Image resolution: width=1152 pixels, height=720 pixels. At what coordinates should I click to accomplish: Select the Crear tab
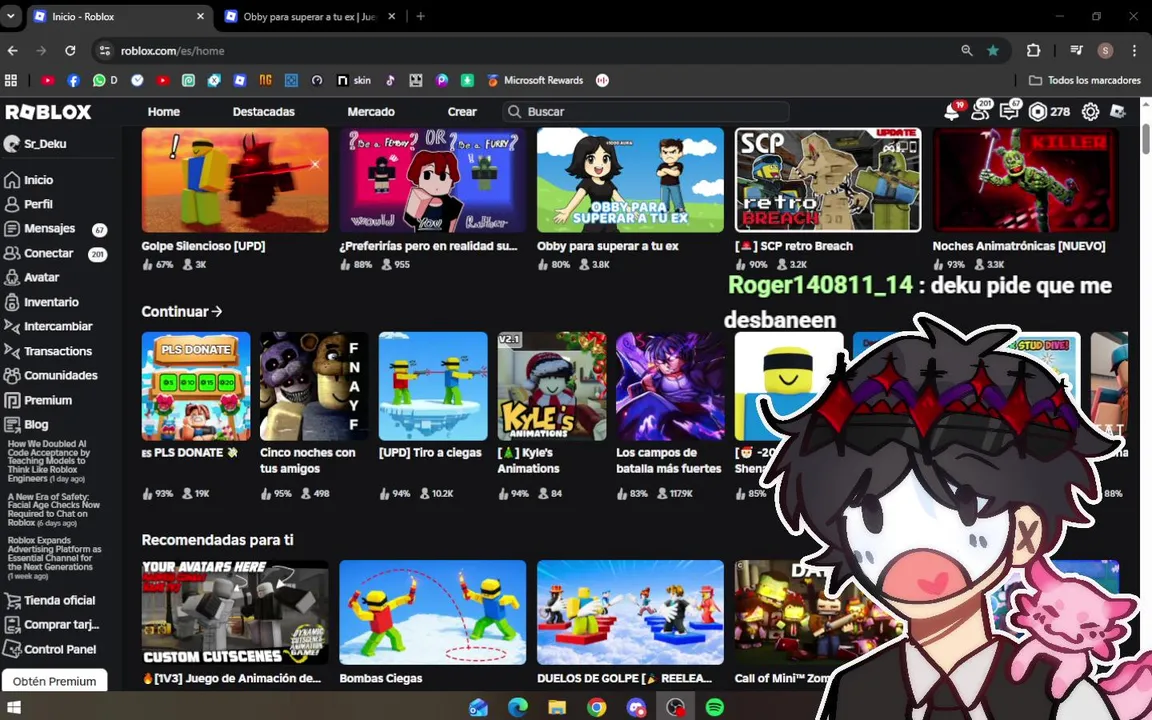[x=462, y=112]
